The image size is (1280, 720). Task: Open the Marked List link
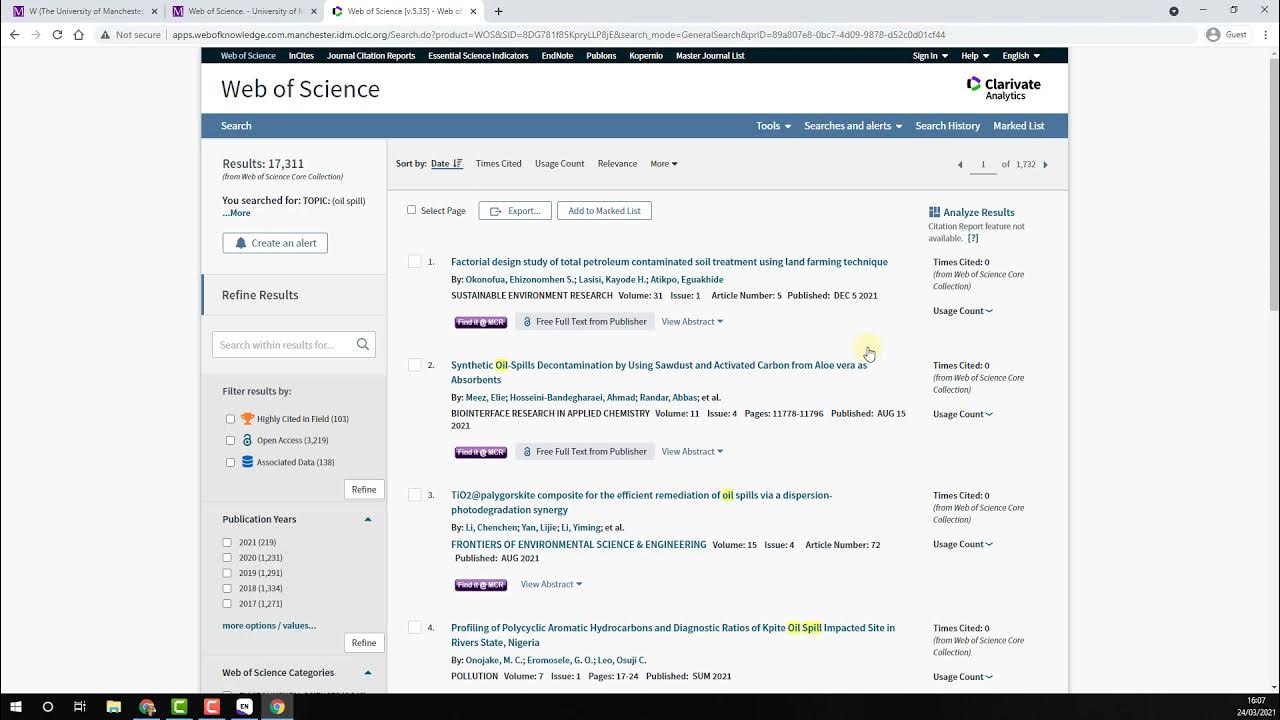1018,126
